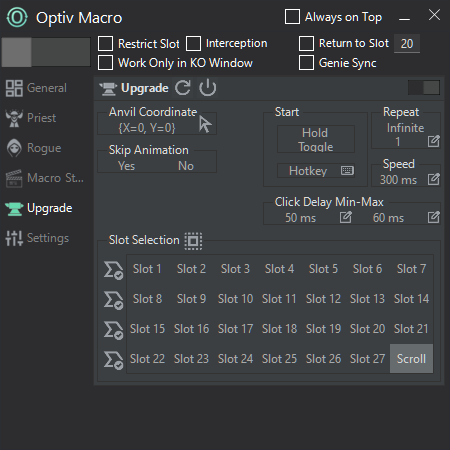Enable the Always on Top checkbox
This screenshot has width=450, height=450.
point(292,17)
